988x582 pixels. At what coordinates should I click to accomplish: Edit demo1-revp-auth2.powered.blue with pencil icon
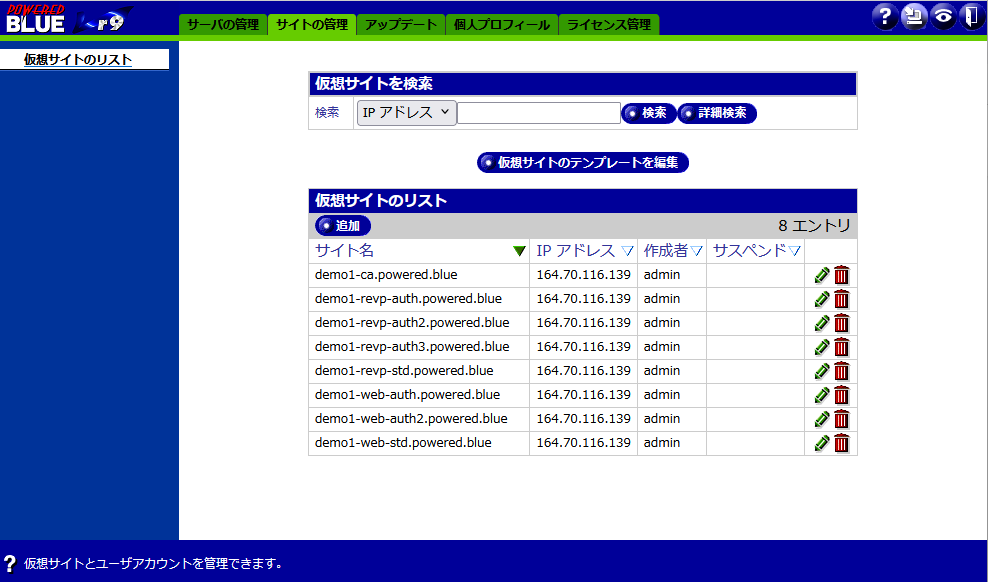point(822,323)
